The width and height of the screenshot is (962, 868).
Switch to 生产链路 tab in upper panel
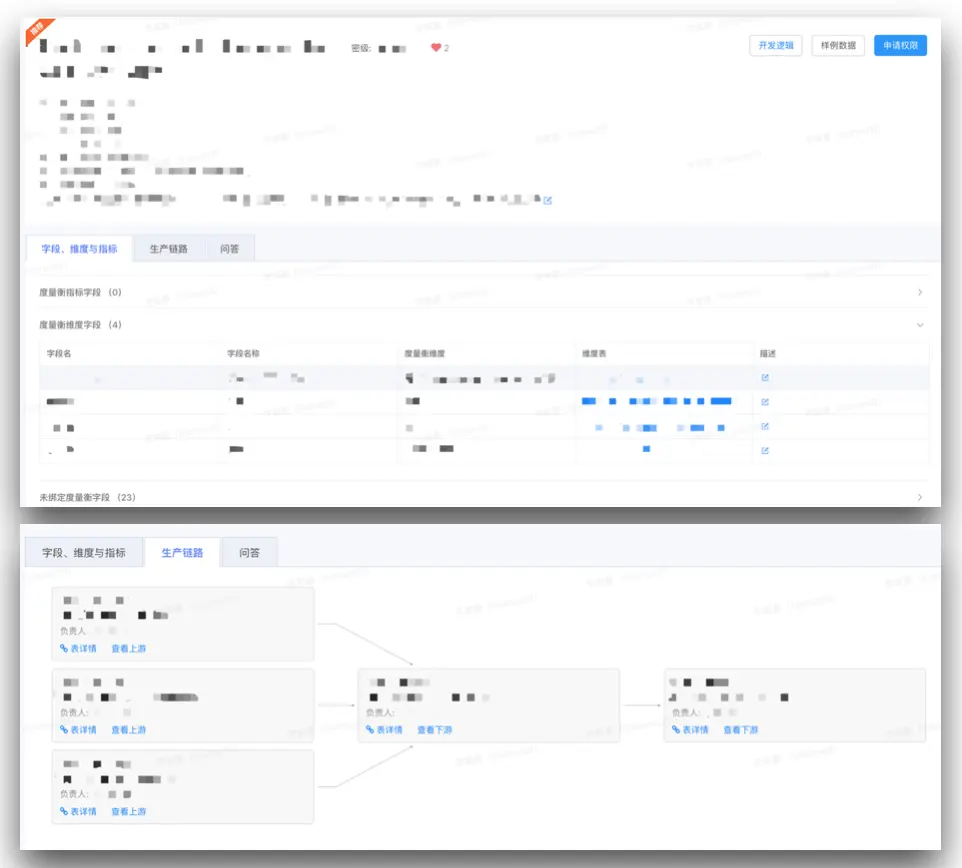(x=169, y=248)
